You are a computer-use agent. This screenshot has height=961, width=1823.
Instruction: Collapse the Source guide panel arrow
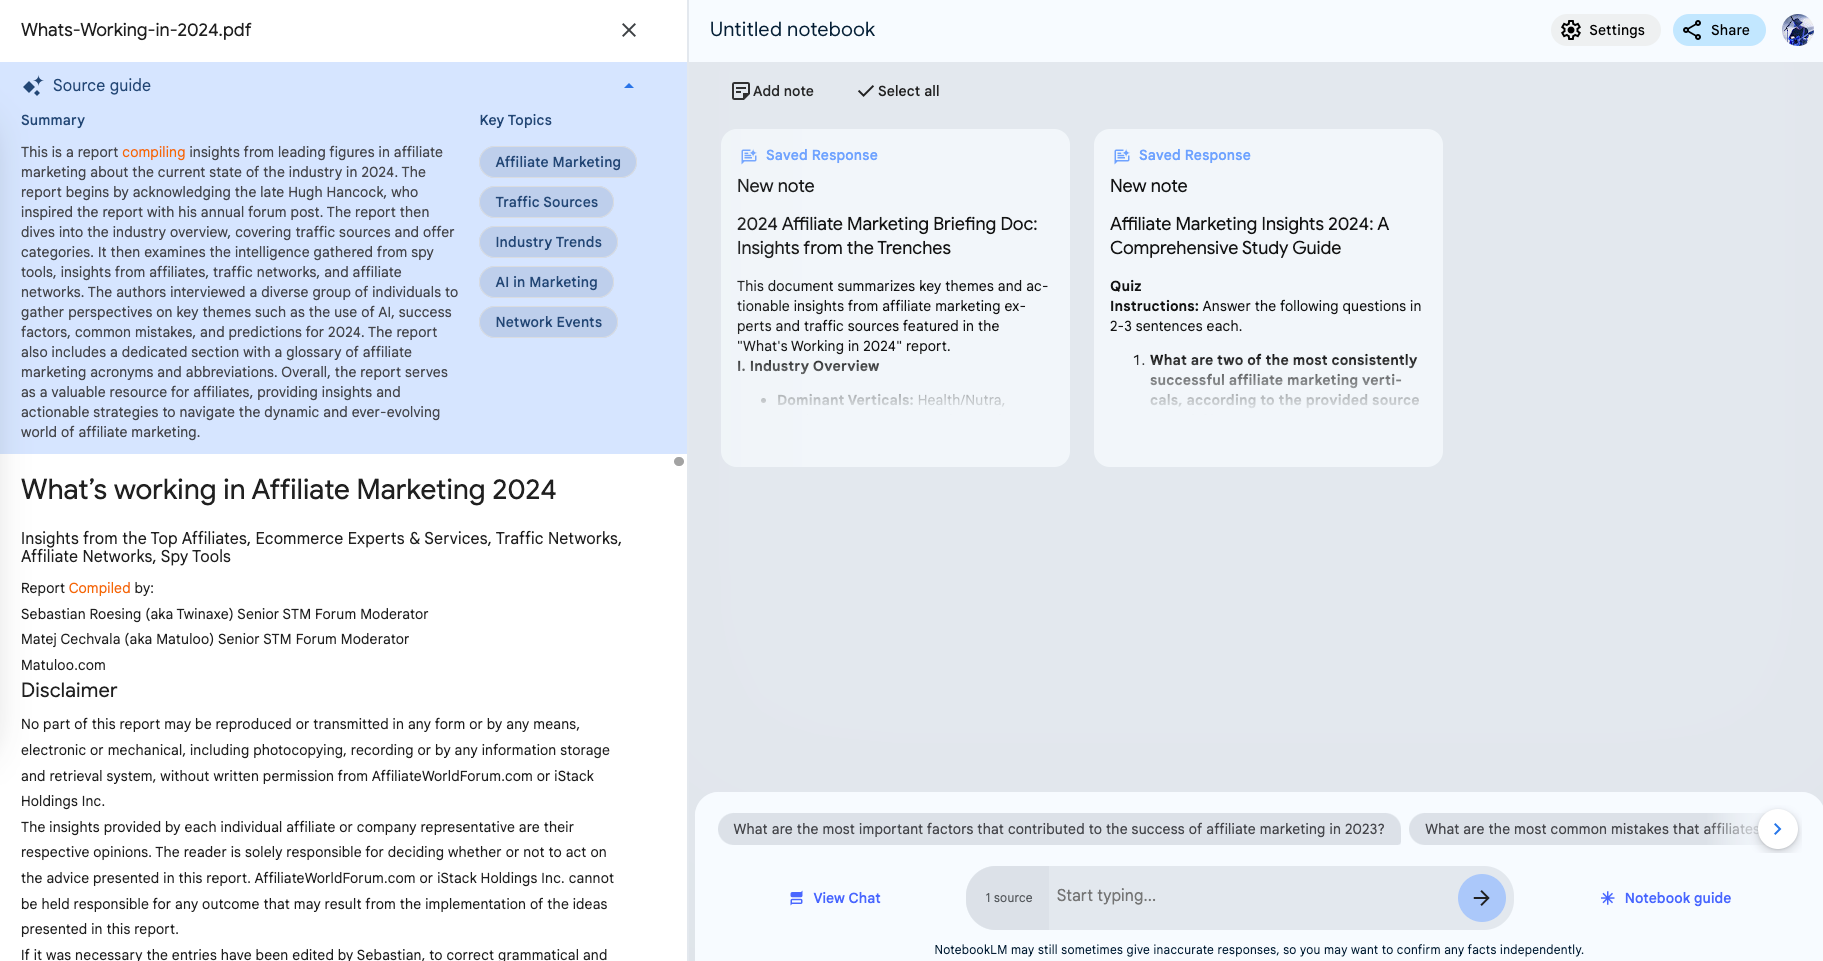click(629, 86)
